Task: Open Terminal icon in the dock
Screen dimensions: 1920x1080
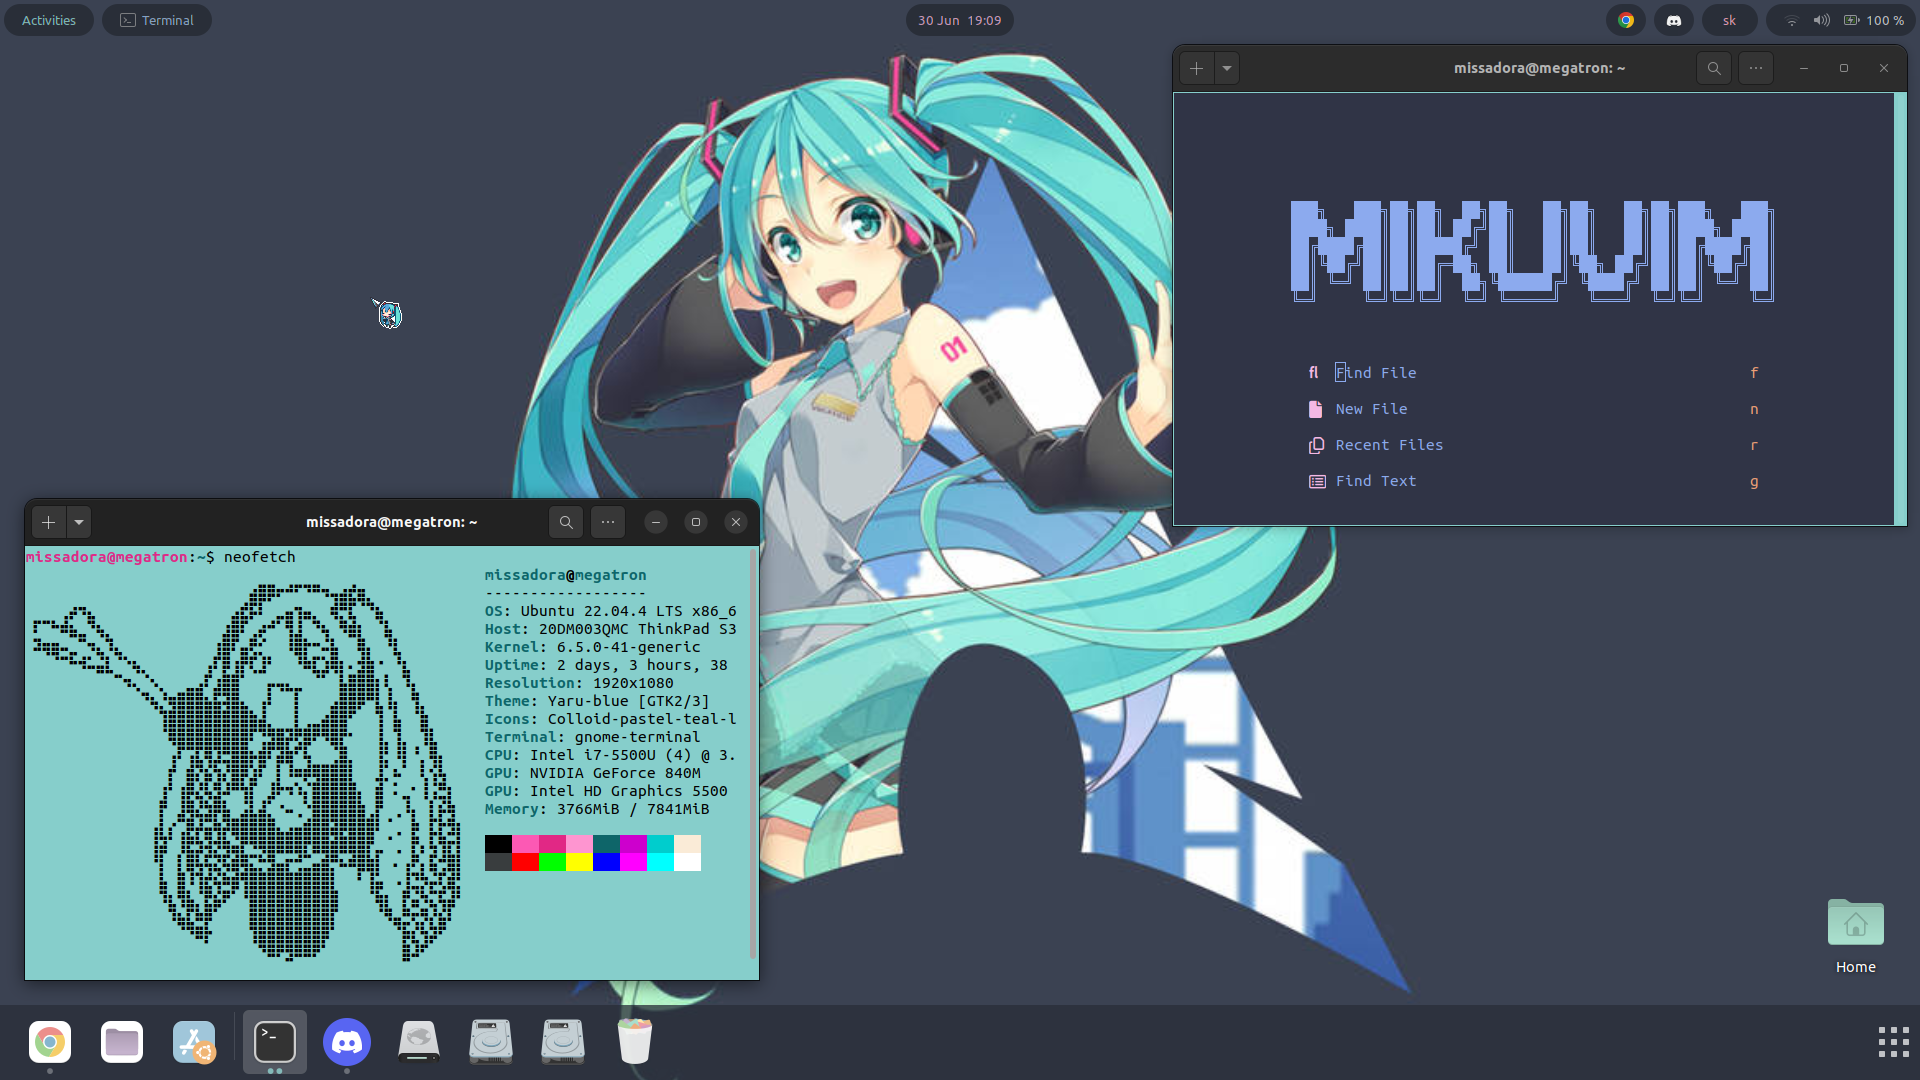Action: pyautogui.click(x=275, y=1042)
